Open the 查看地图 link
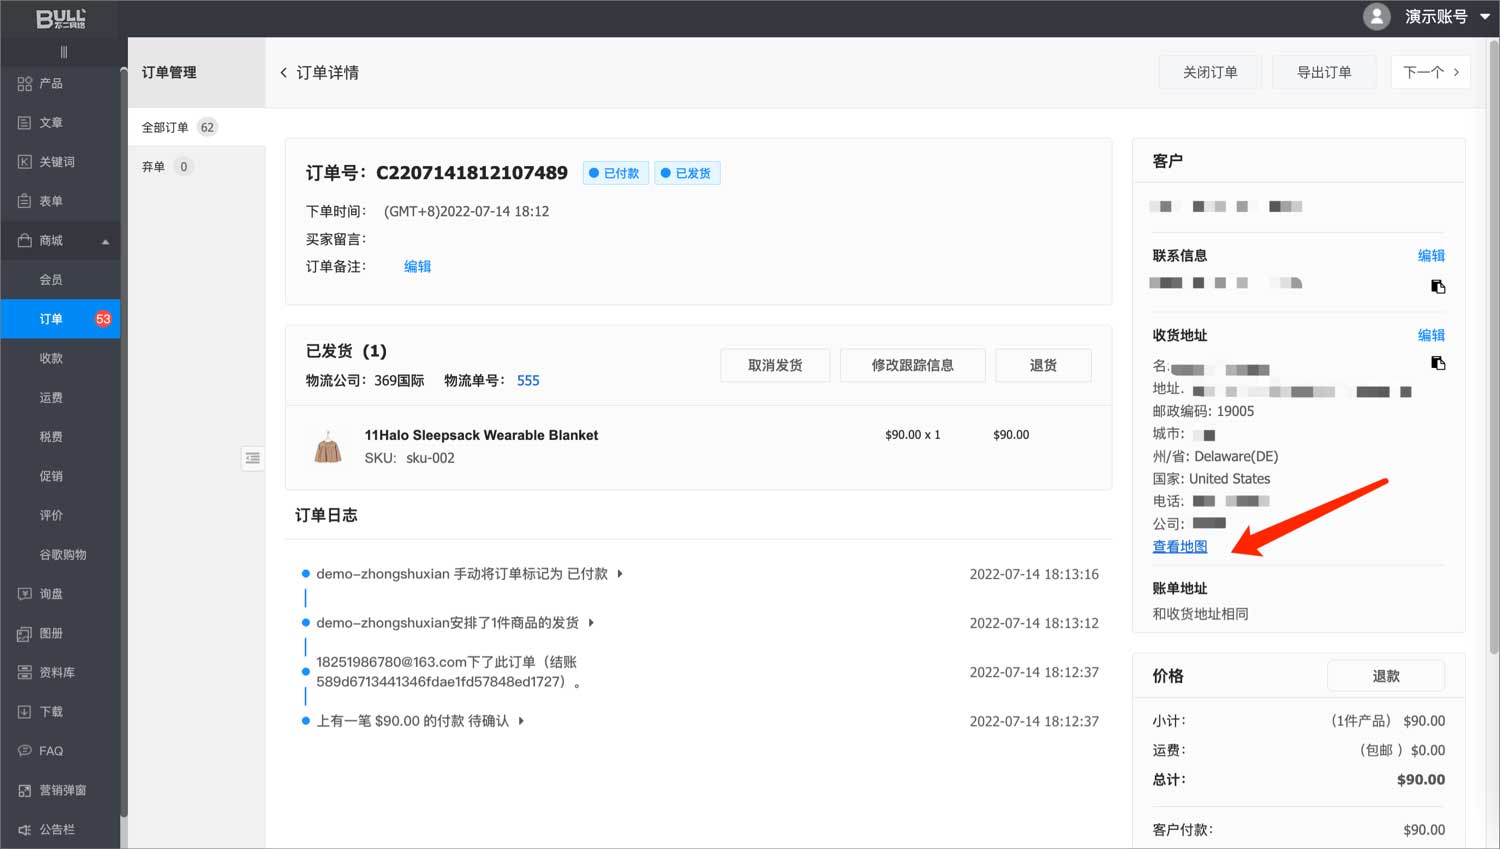The height and width of the screenshot is (849, 1500). [1179, 547]
